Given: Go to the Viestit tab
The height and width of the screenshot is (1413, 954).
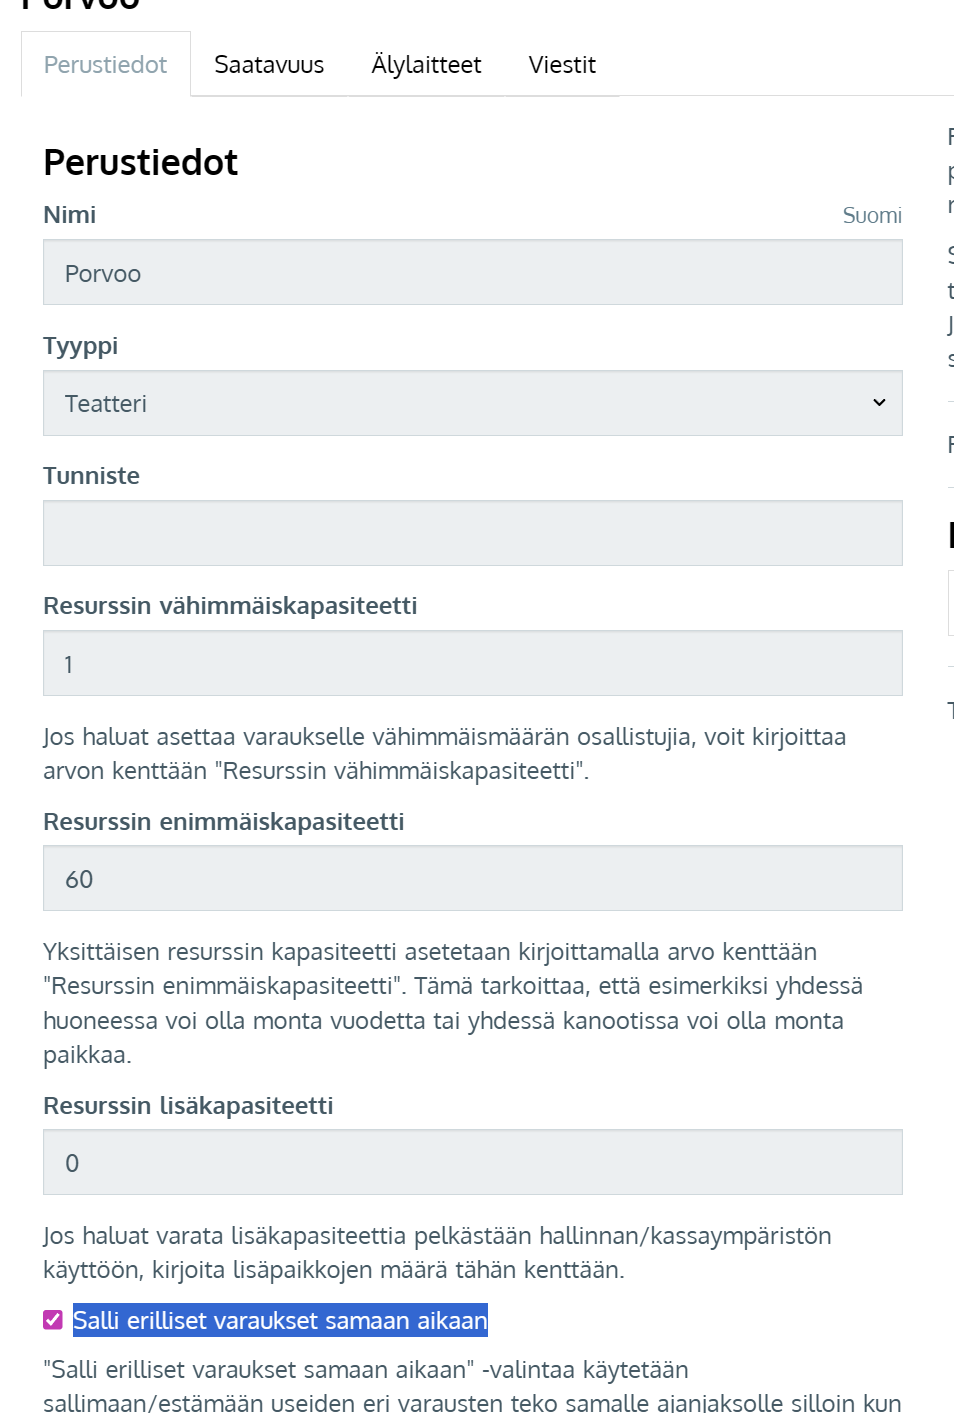Looking at the screenshot, I should 562,65.
